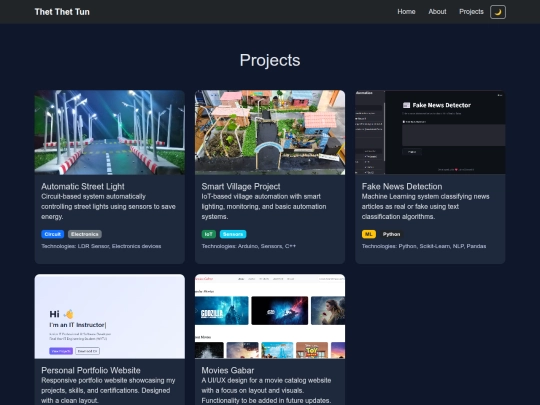Click the description starting 'Machine Learning system'

click(425, 206)
